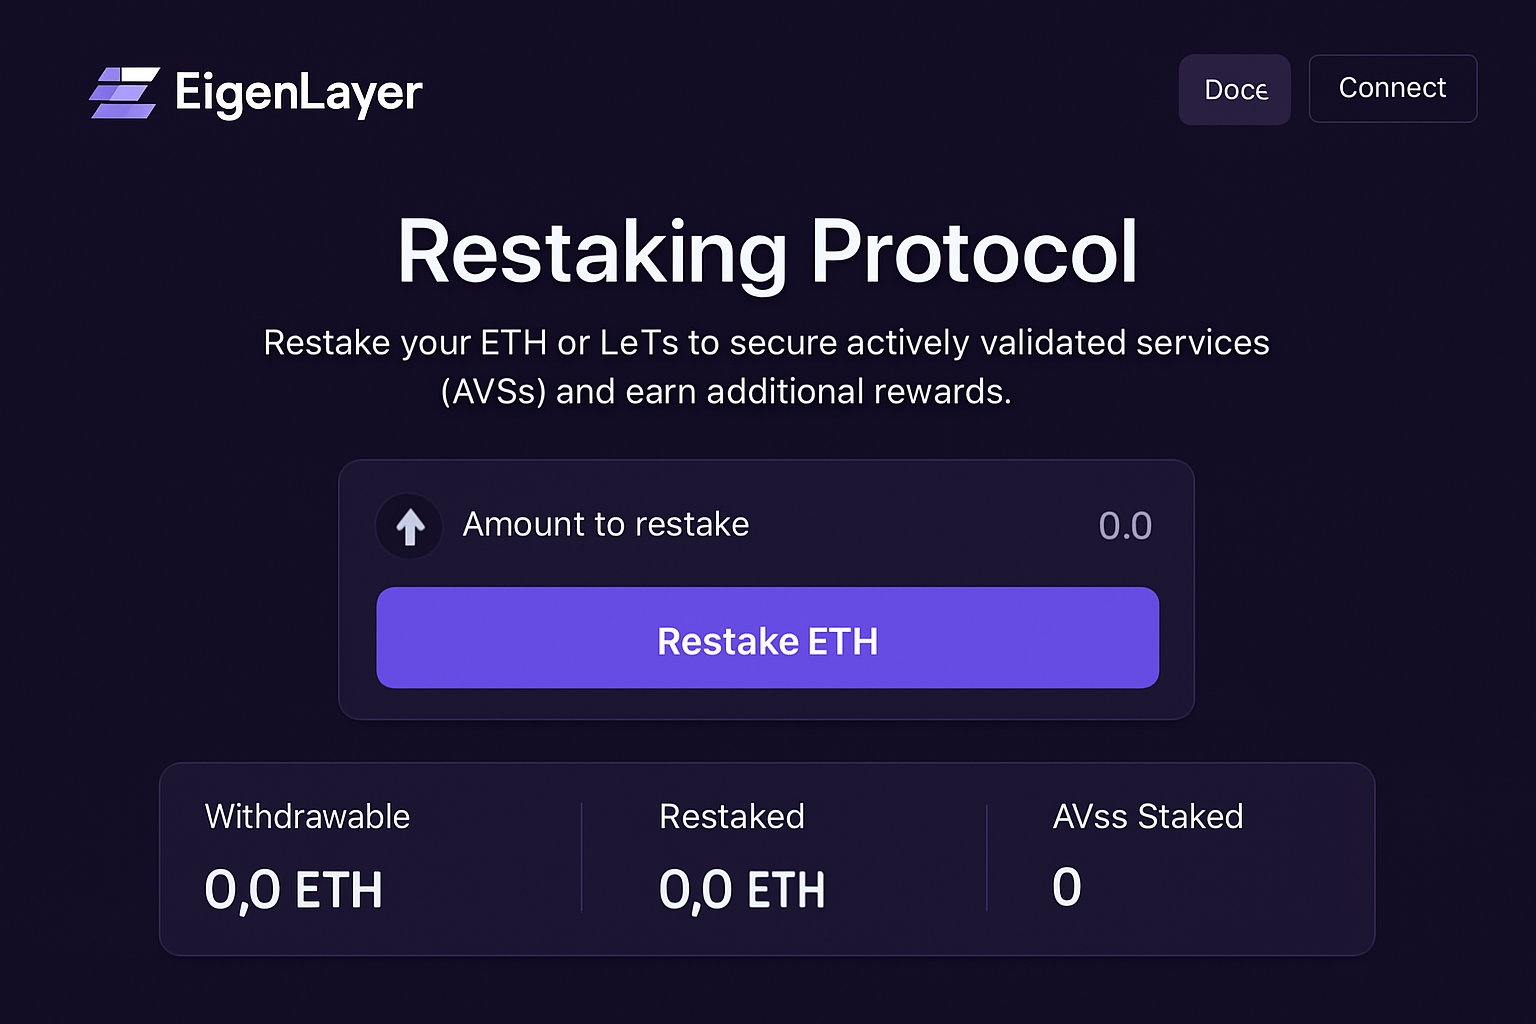Open the Docs page
This screenshot has height=1024, width=1536.
coord(1235,89)
